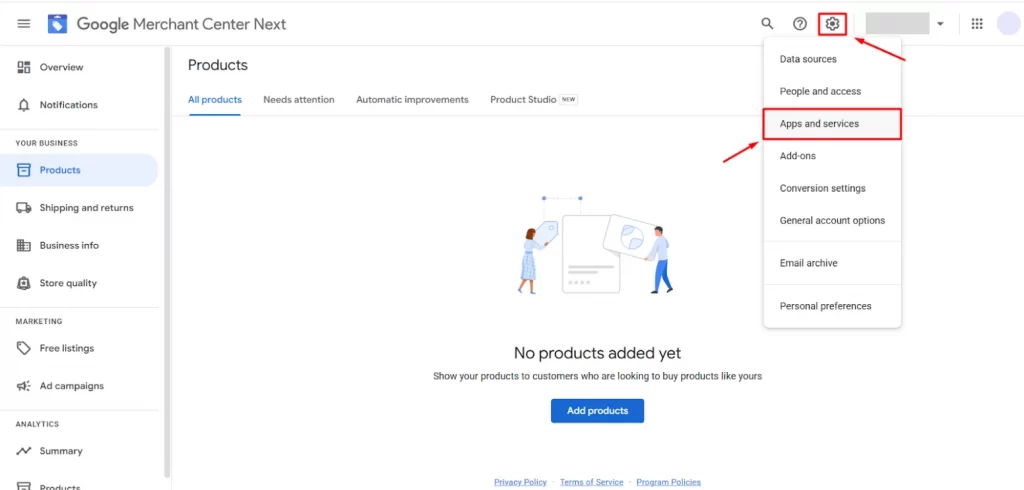Image resolution: width=1024 pixels, height=490 pixels.
Task: Open the help question mark icon
Action: coord(799,24)
